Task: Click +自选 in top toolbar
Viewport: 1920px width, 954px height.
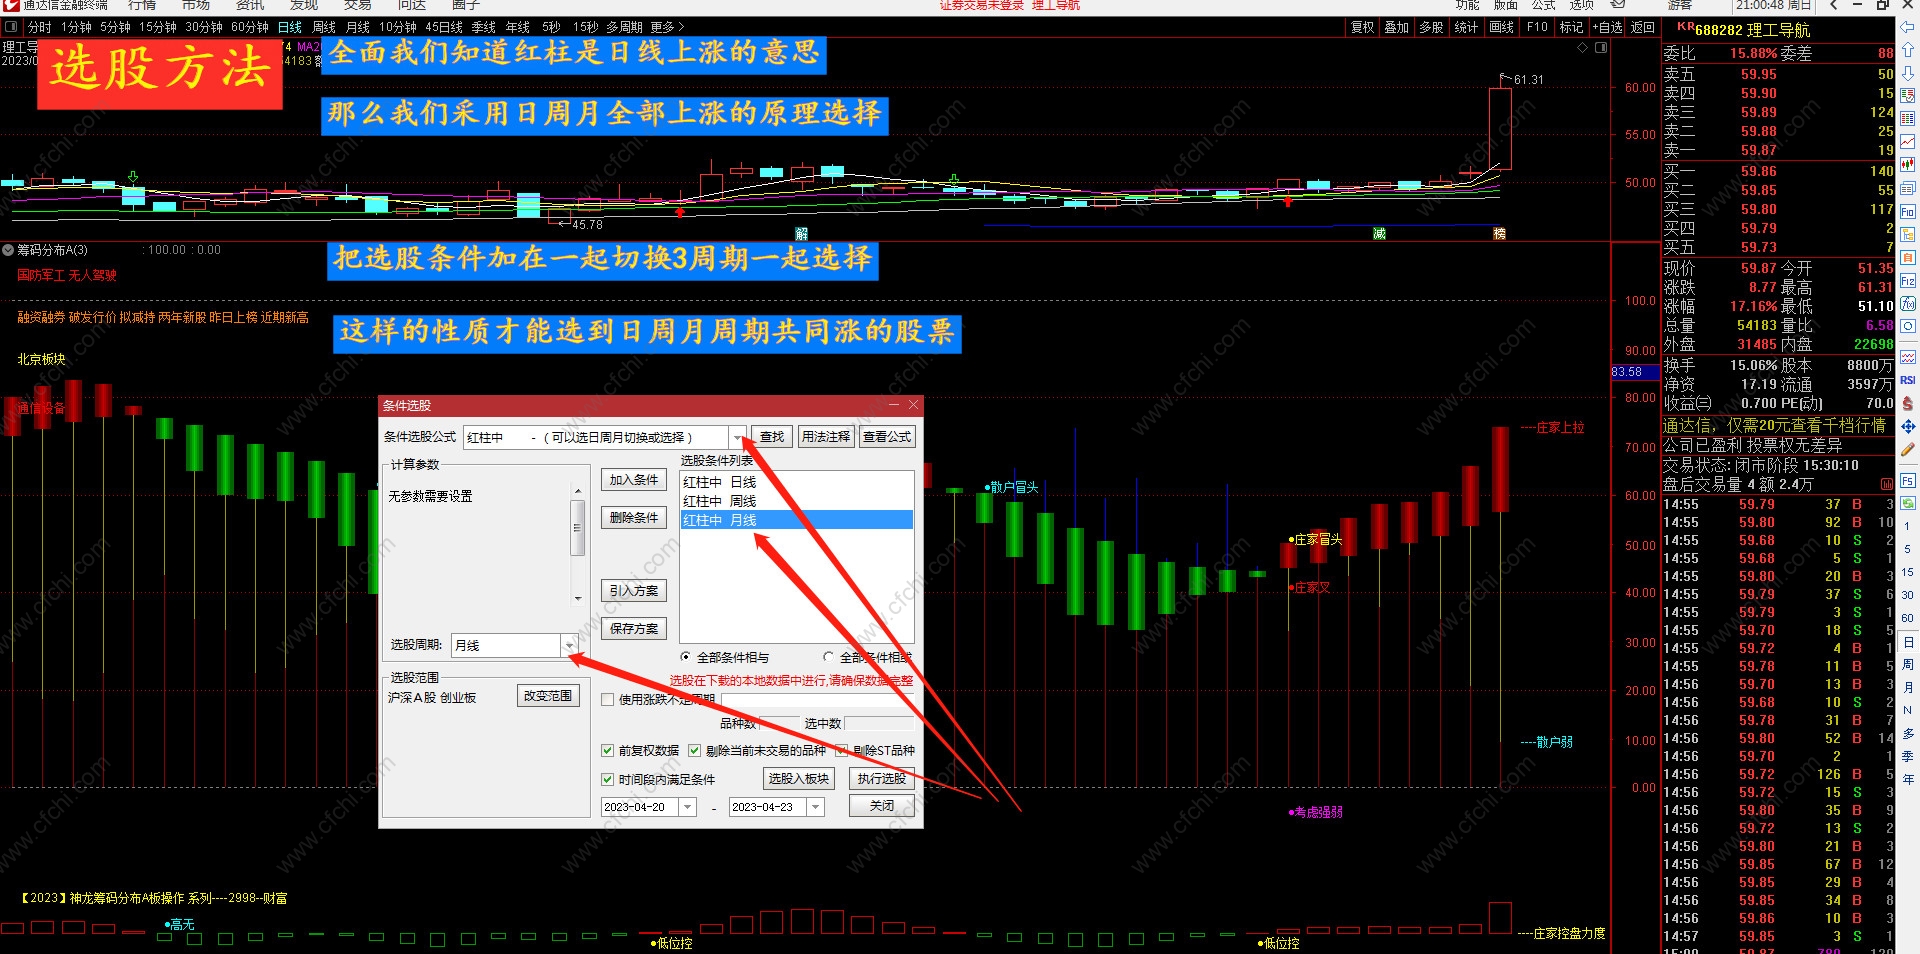Action: click(1608, 27)
